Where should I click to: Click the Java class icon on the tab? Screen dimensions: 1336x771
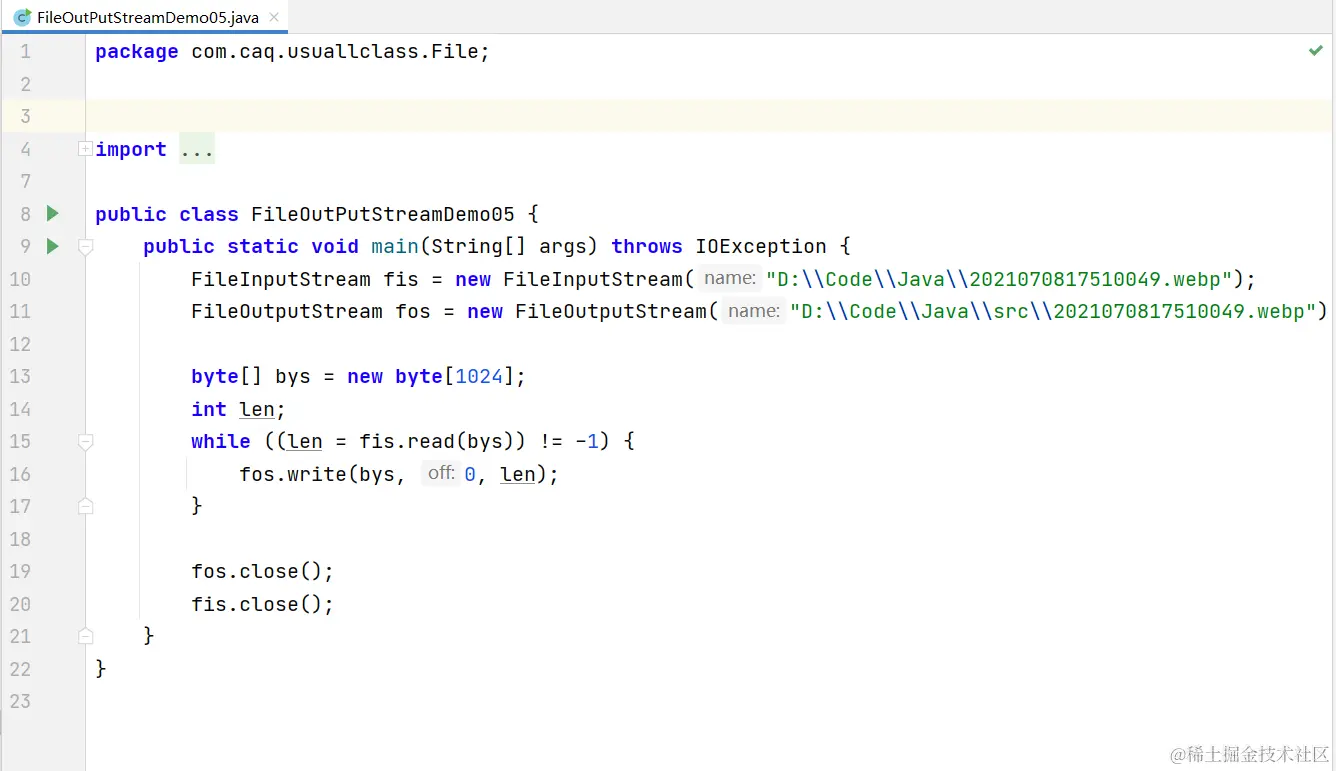(x=21, y=18)
